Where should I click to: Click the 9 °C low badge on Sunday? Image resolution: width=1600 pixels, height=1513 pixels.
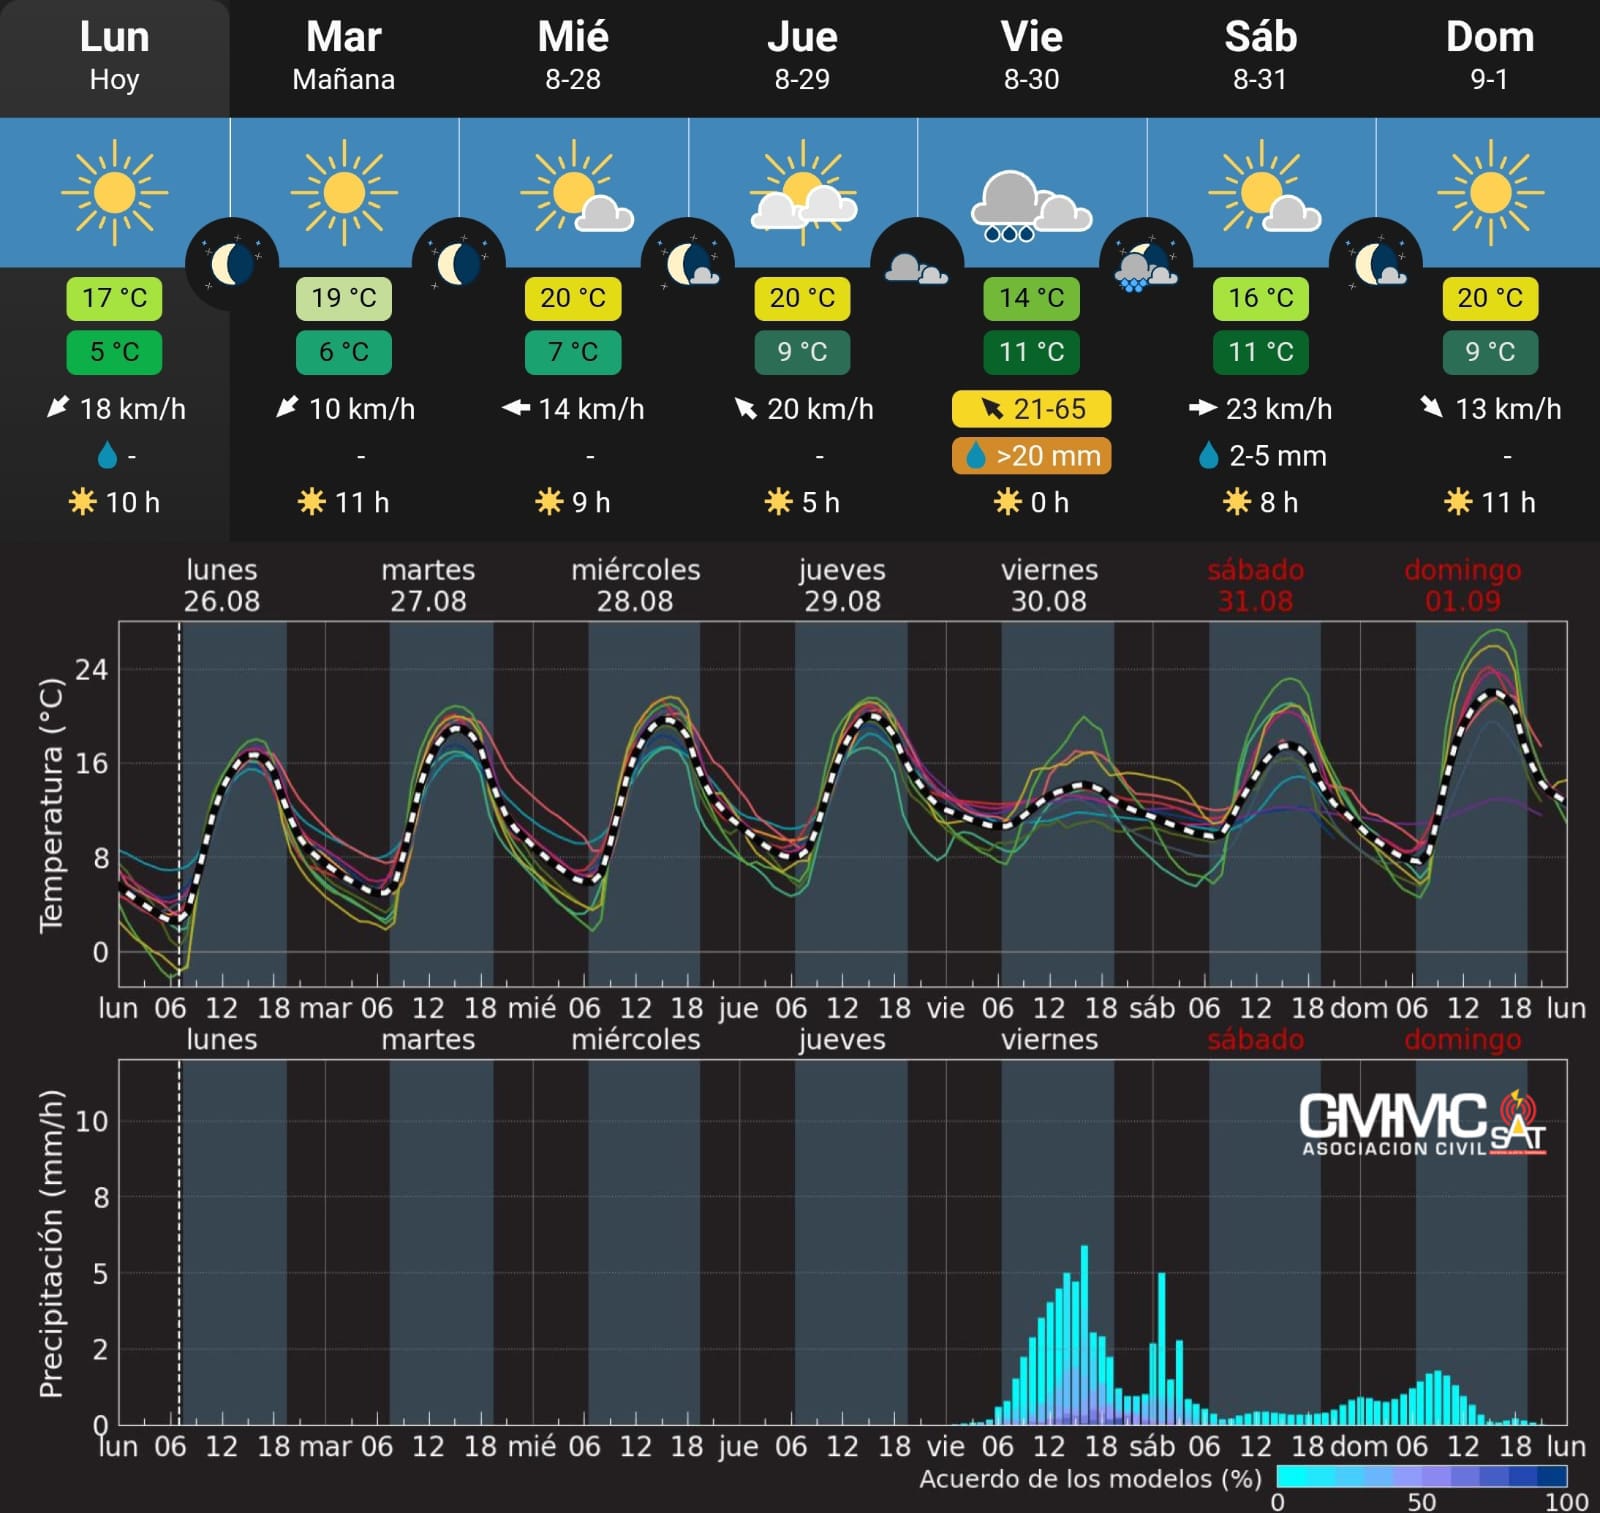coord(1489,352)
